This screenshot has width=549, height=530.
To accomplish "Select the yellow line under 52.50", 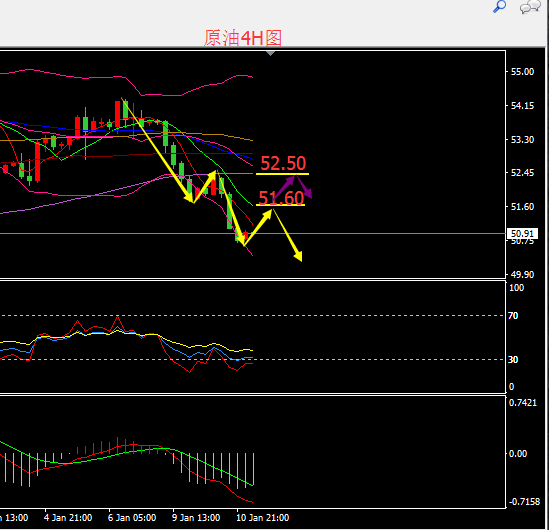I will [x=282, y=174].
